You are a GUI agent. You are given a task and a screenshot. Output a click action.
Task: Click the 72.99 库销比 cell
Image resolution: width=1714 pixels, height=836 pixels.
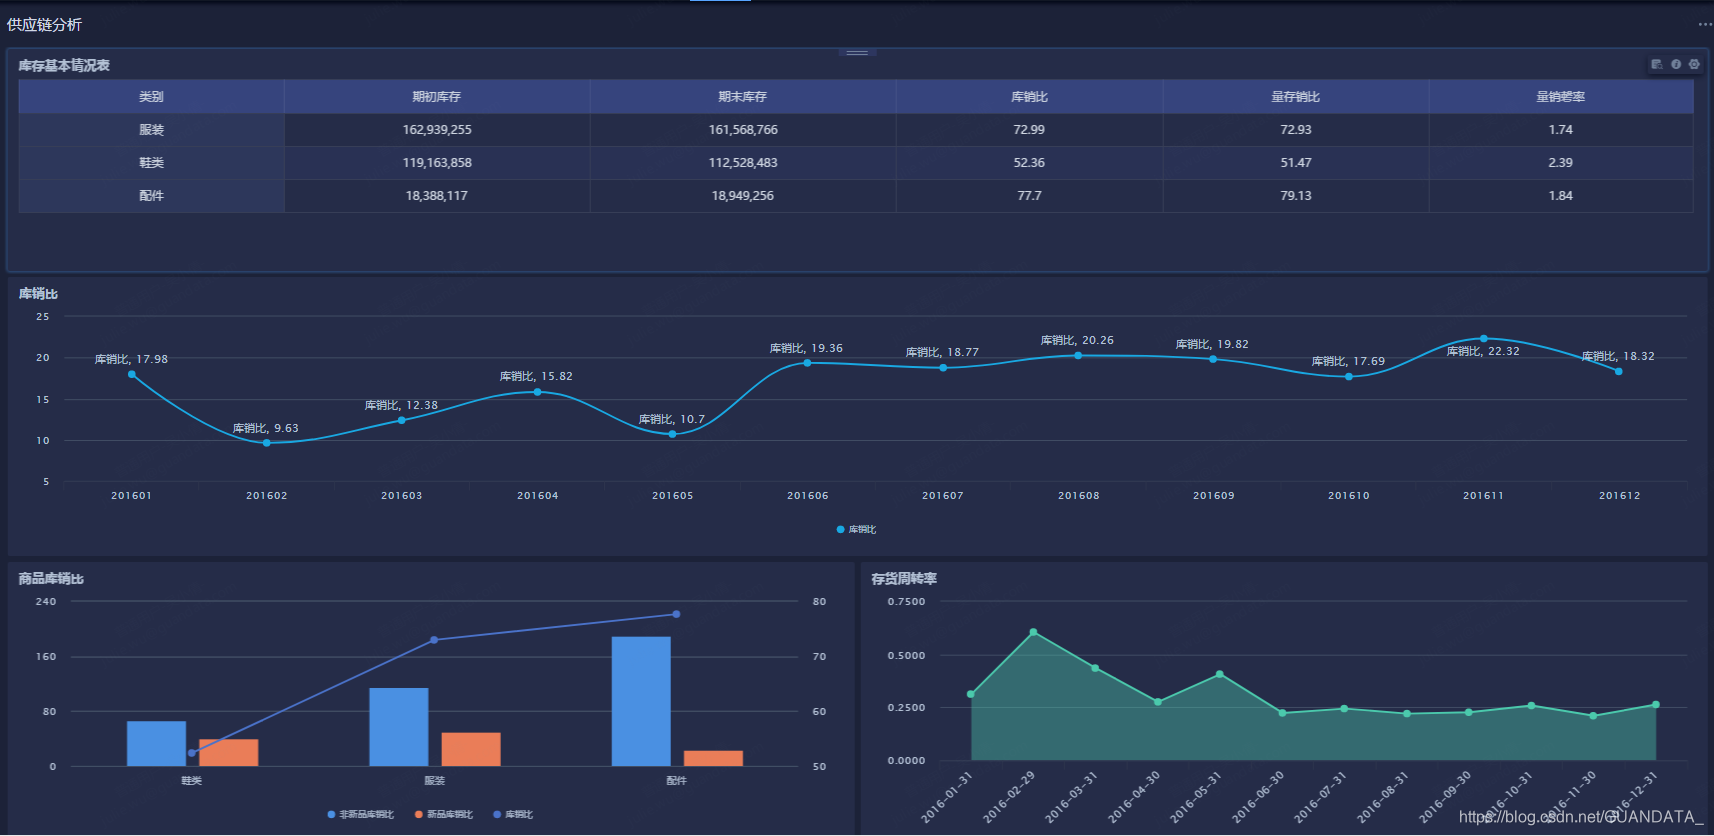tap(1029, 130)
